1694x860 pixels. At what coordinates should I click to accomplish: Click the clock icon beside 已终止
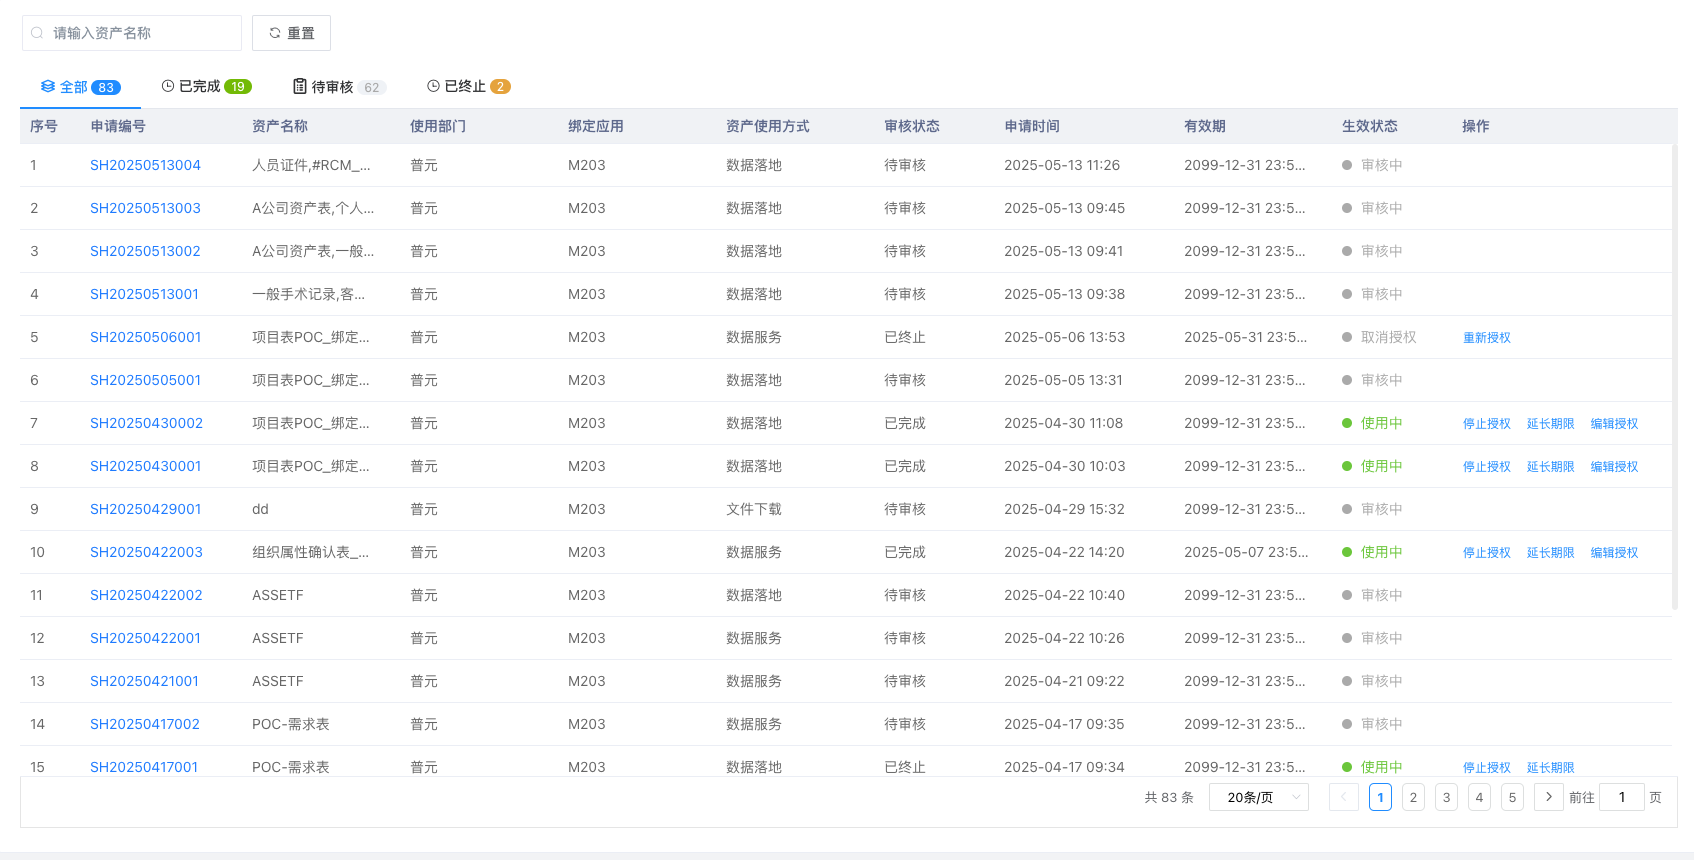click(x=433, y=86)
